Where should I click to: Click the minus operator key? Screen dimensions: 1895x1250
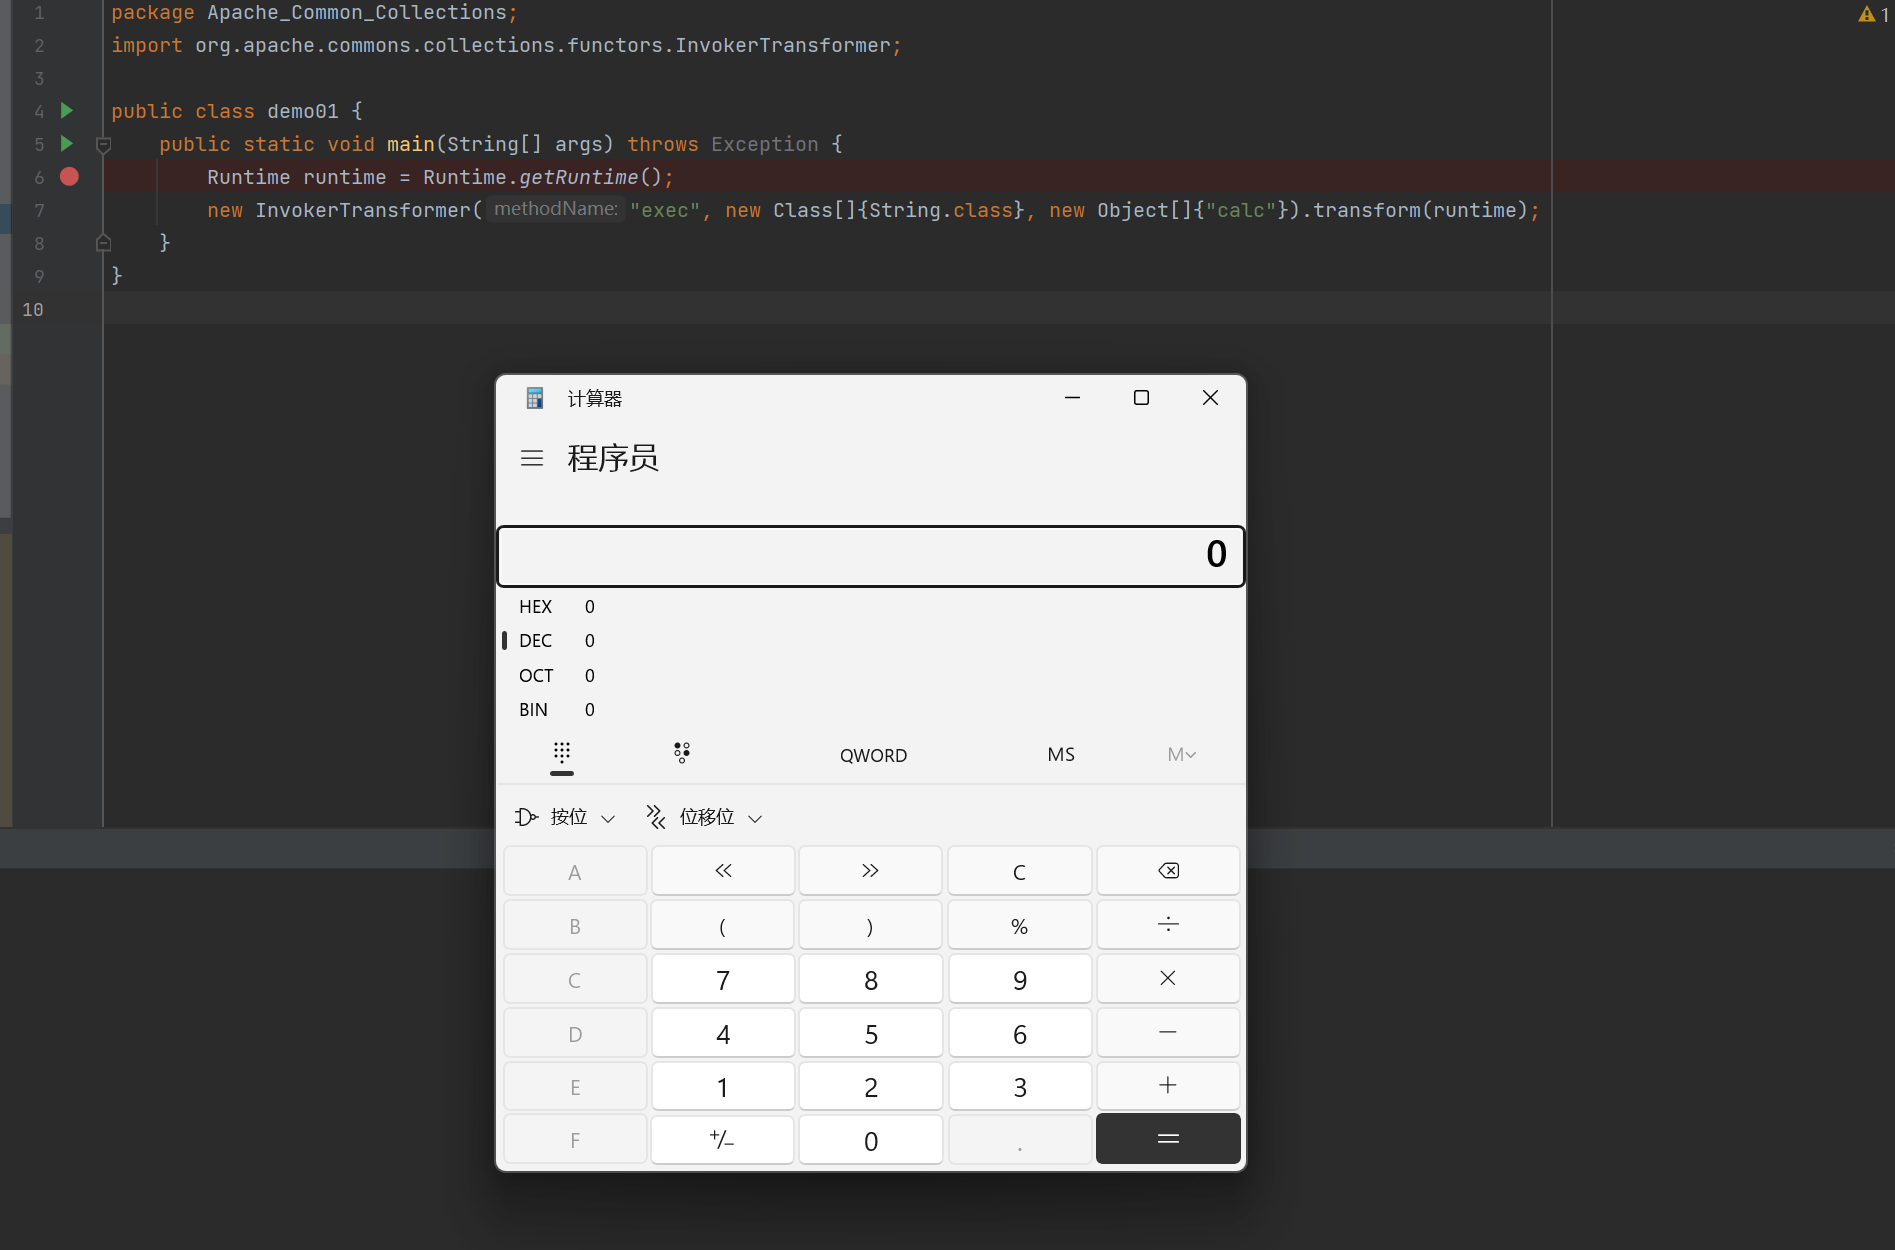(1168, 1033)
